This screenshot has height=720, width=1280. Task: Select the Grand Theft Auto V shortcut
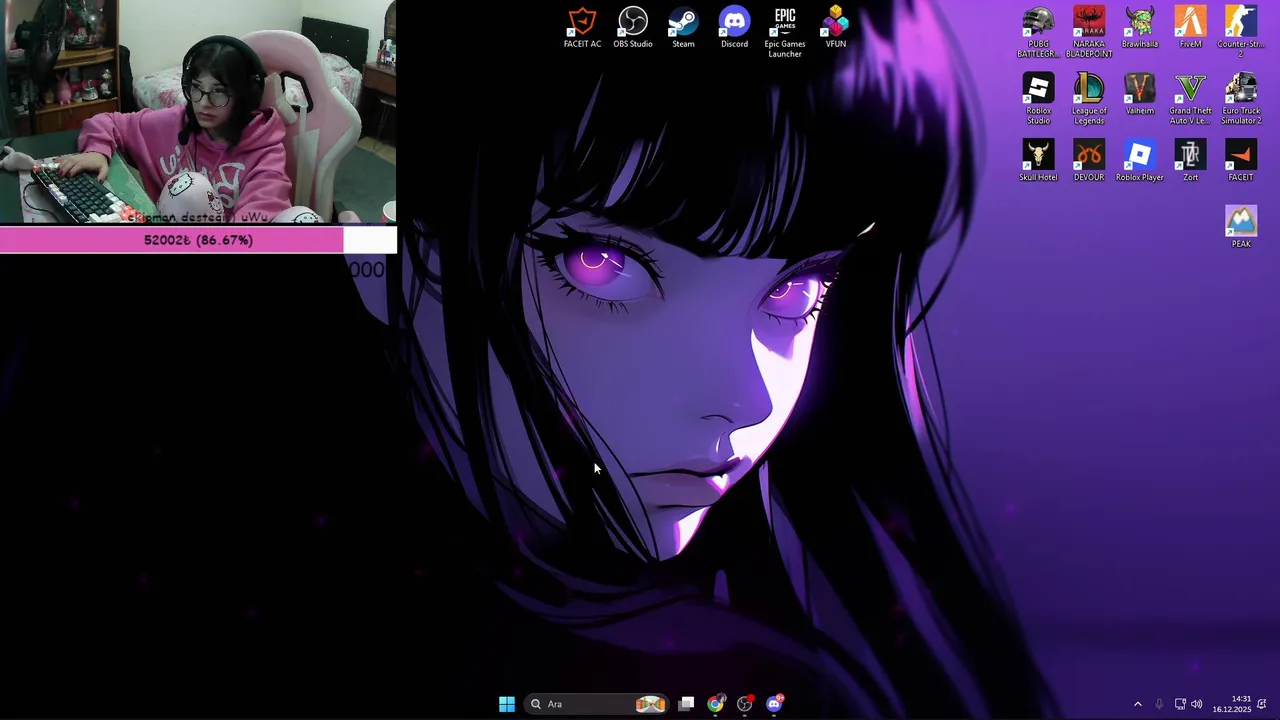click(1190, 100)
